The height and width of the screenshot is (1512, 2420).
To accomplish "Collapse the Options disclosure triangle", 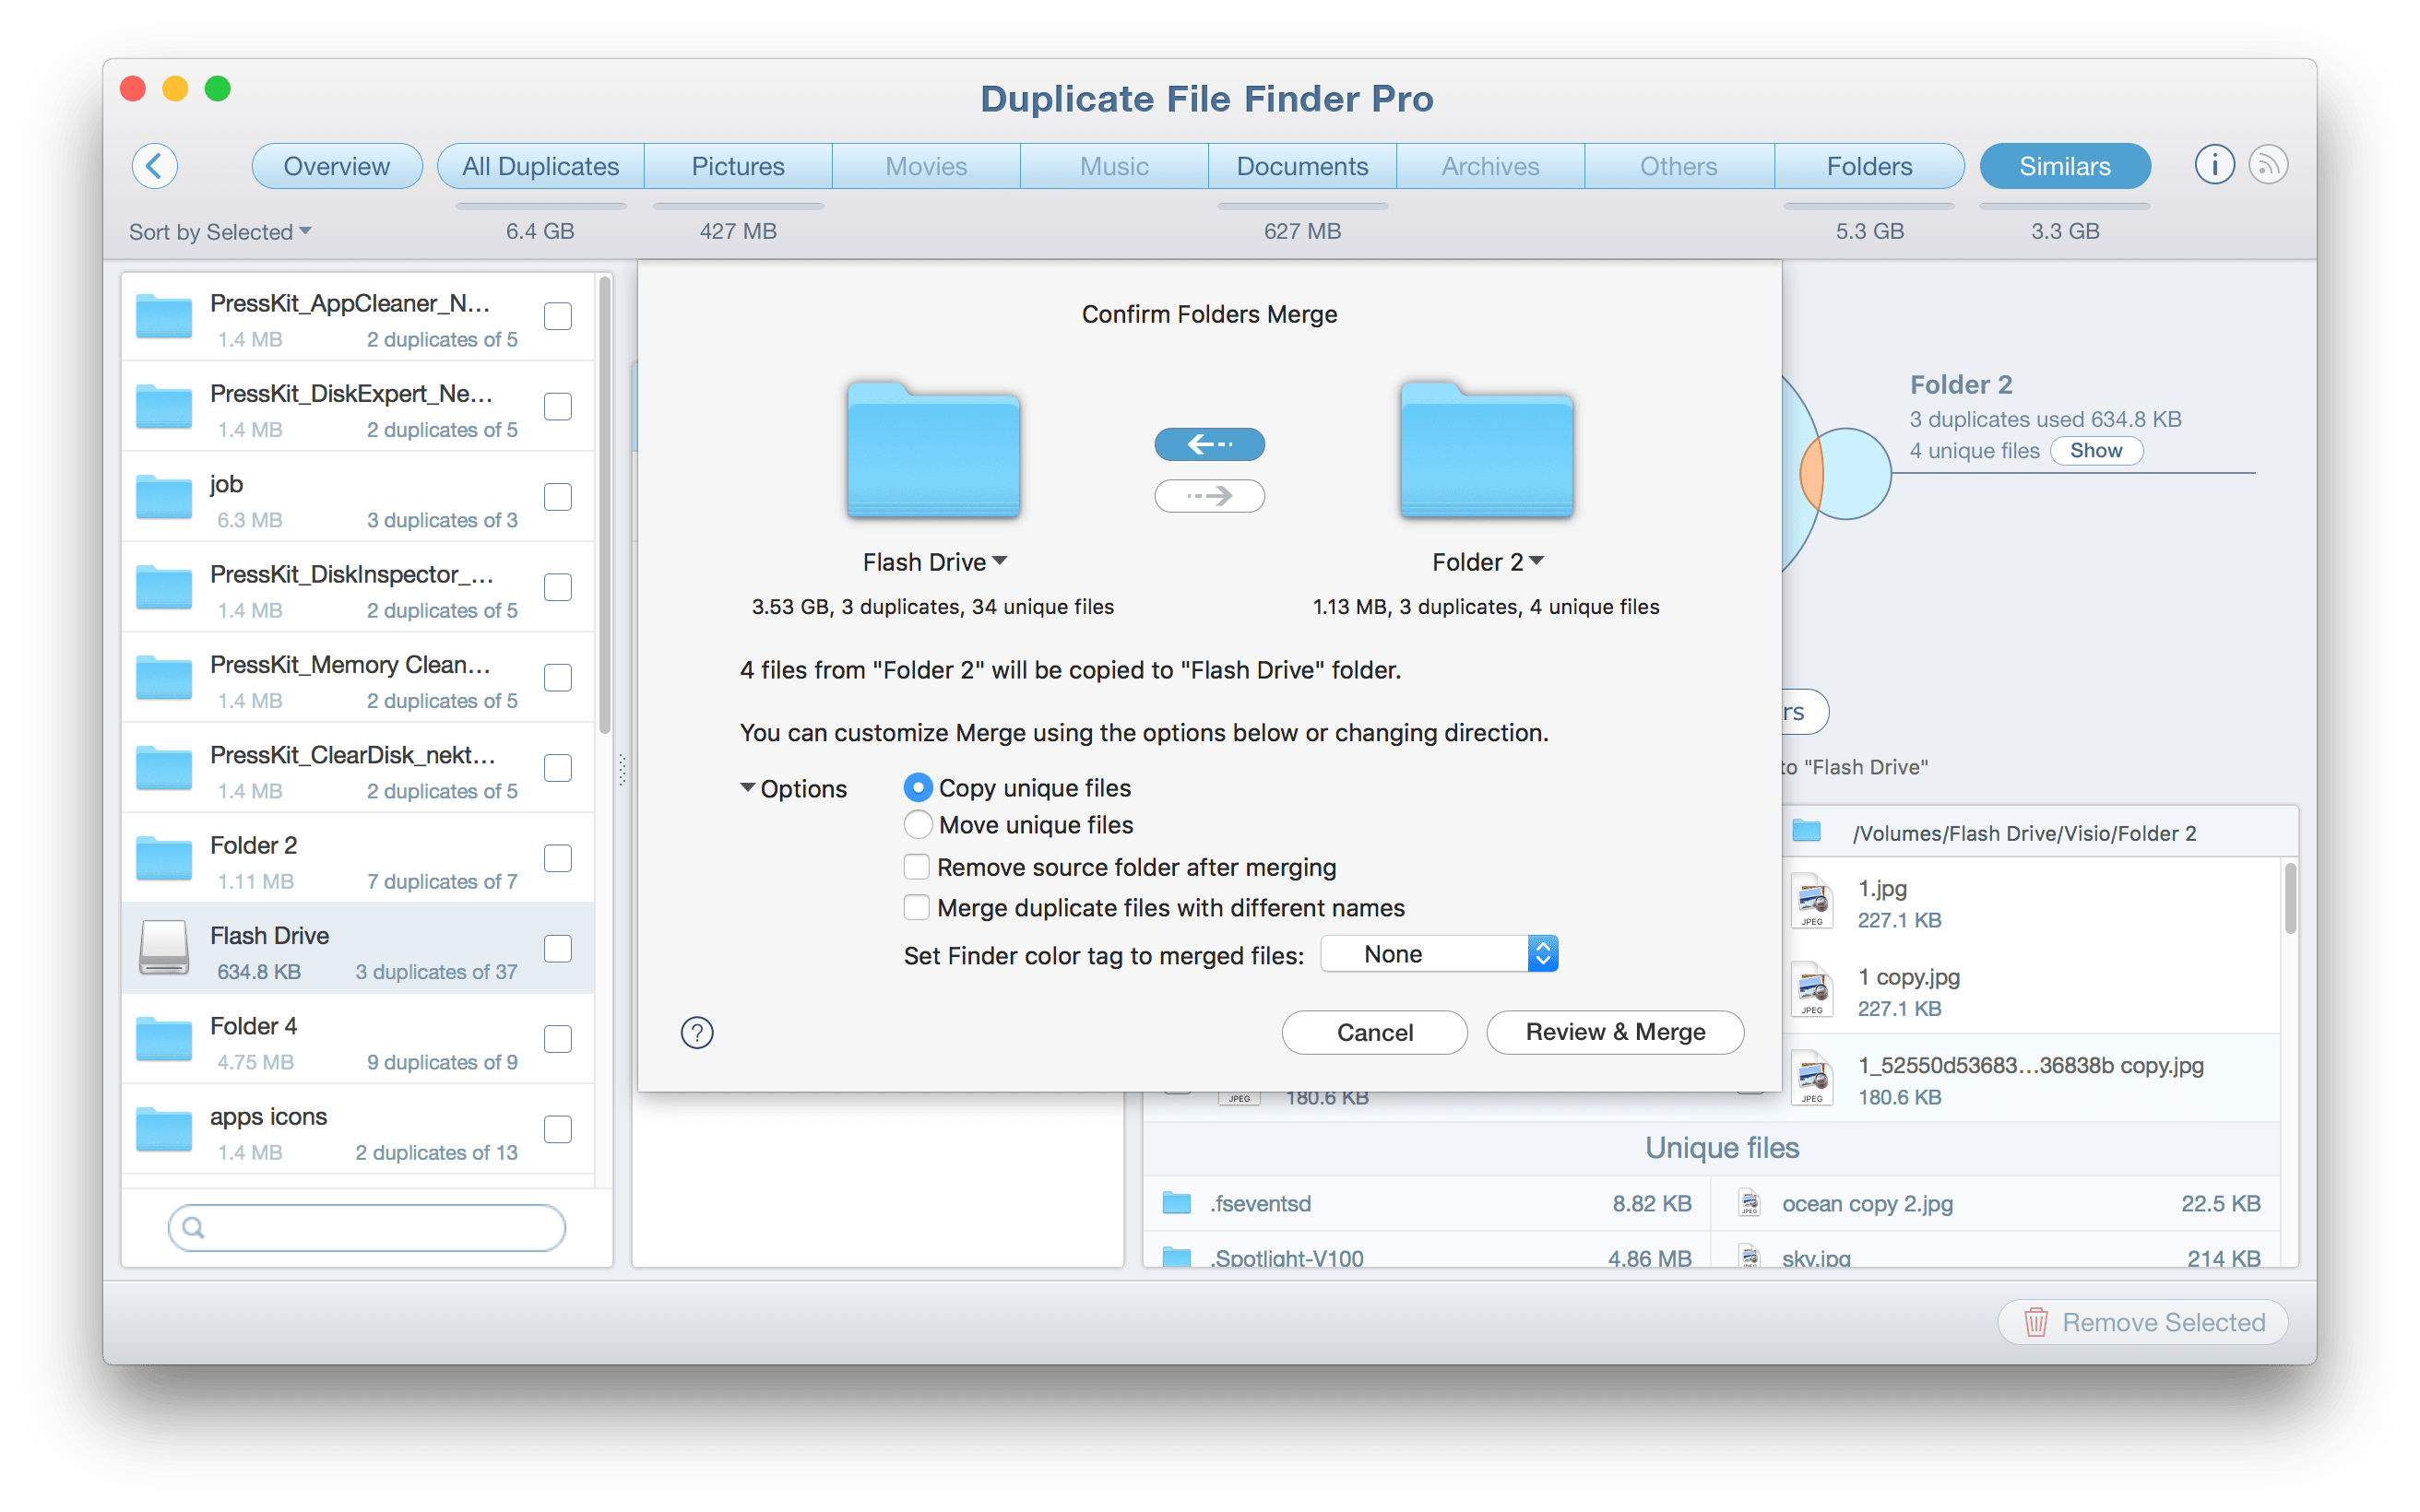I will pos(747,788).
